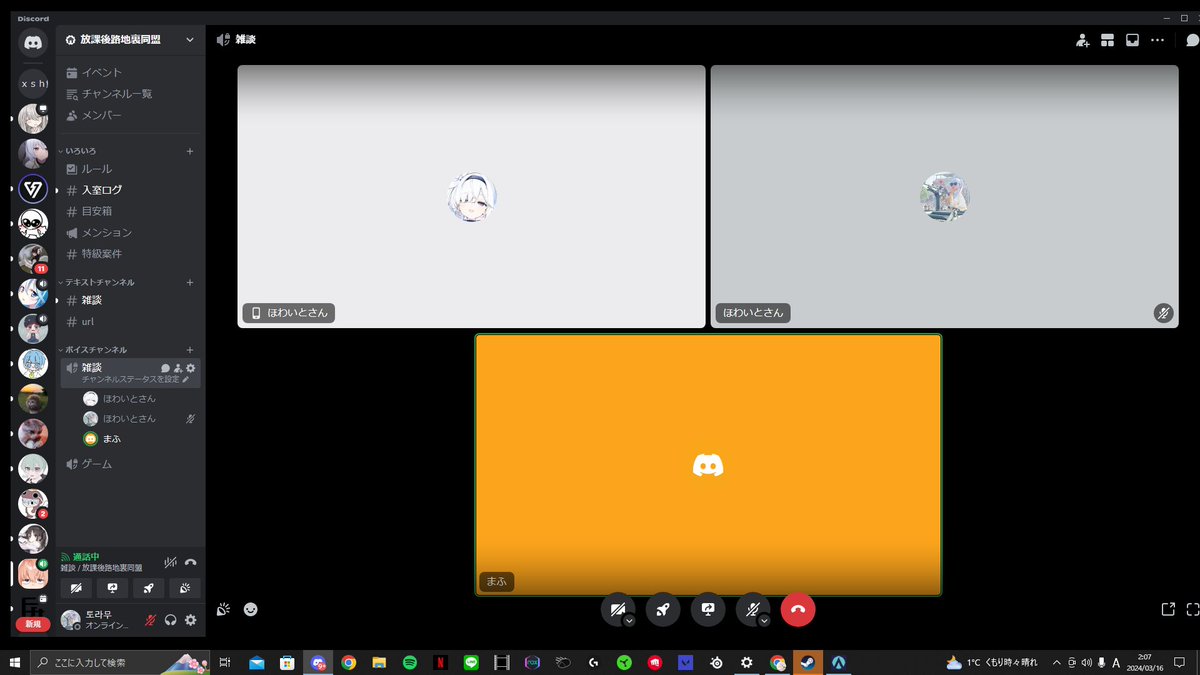This screenshot has width=1200, height=675.
Task: Turn on camera in sidebar voice panel
Action: tap(76, 588)
